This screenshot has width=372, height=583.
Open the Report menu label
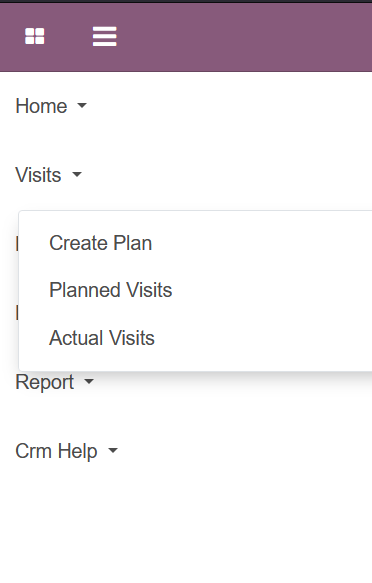[x=45, y=382]
